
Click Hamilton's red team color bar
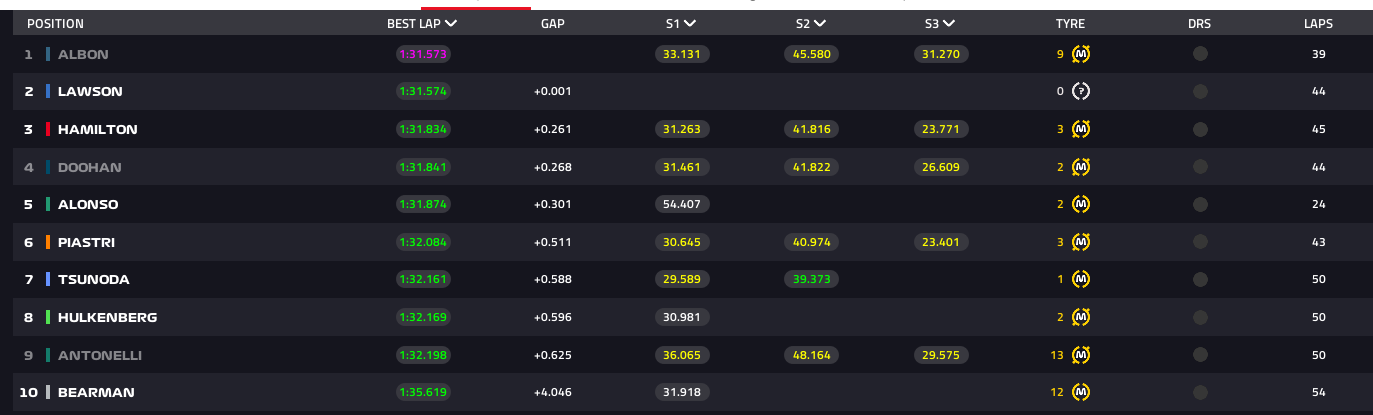click(x=48, y=129)
